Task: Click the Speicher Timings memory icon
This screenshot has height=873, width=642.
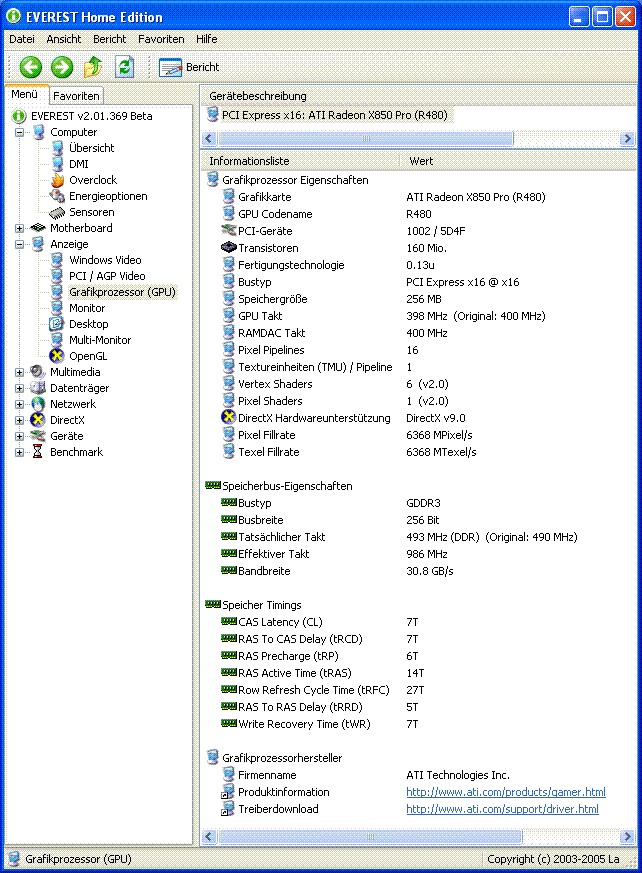Action: click(213, 605)
